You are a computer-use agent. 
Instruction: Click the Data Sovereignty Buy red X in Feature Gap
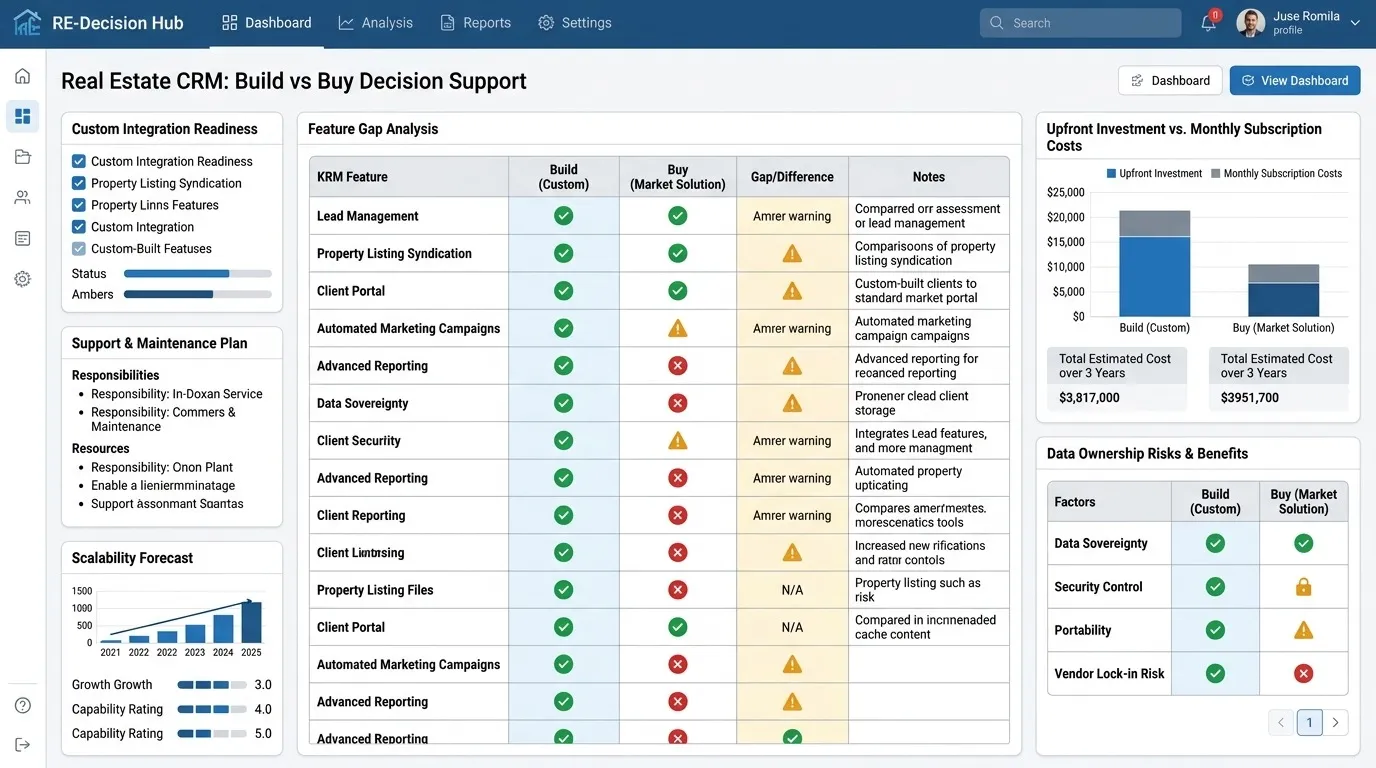tap(678, 403)
